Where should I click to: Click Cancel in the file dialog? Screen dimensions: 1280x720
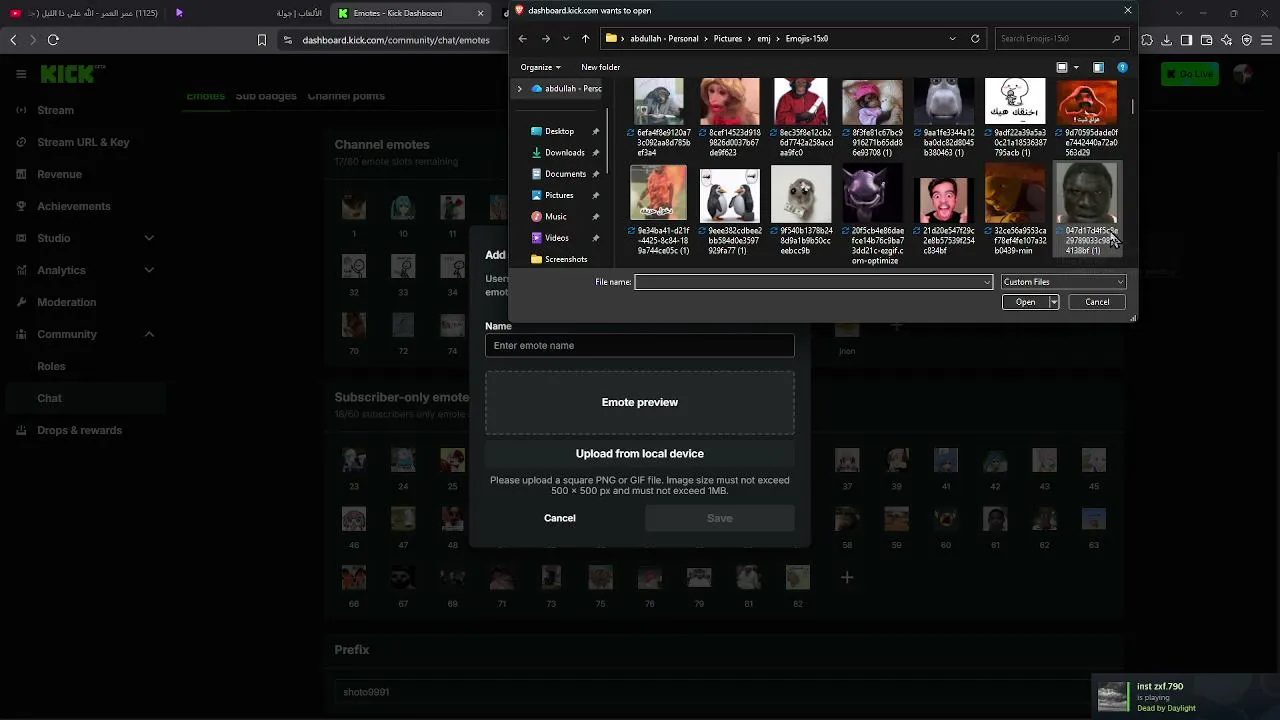1097,302
